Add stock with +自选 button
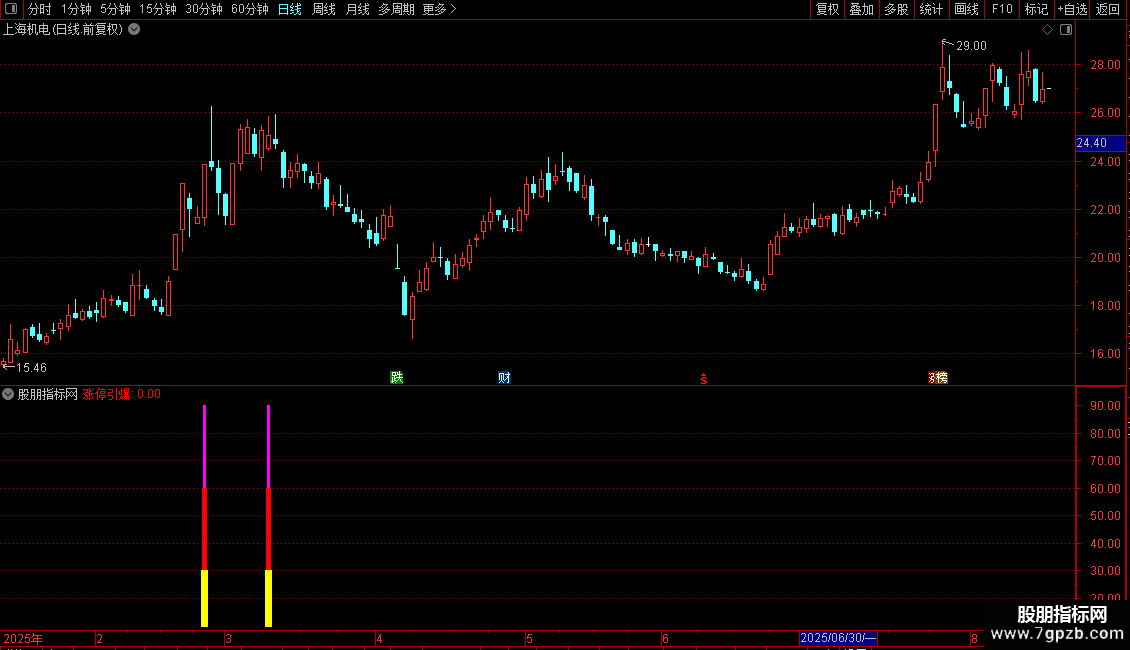 (x=1072, y=9)
